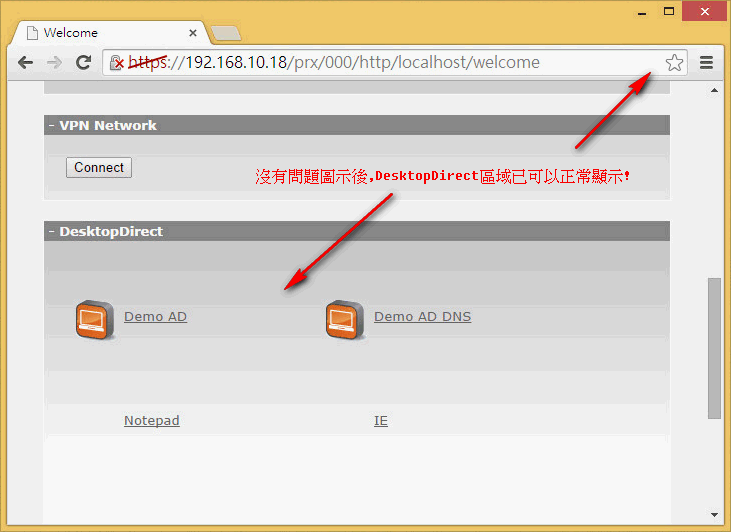Launch the Notepad link
This screenshot has width=731, height=532.
pos(152,421)
